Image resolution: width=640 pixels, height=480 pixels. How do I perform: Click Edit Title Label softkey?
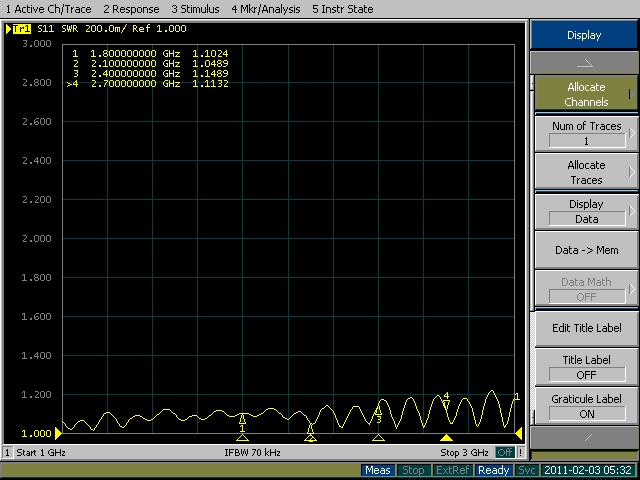click(586, 328)
